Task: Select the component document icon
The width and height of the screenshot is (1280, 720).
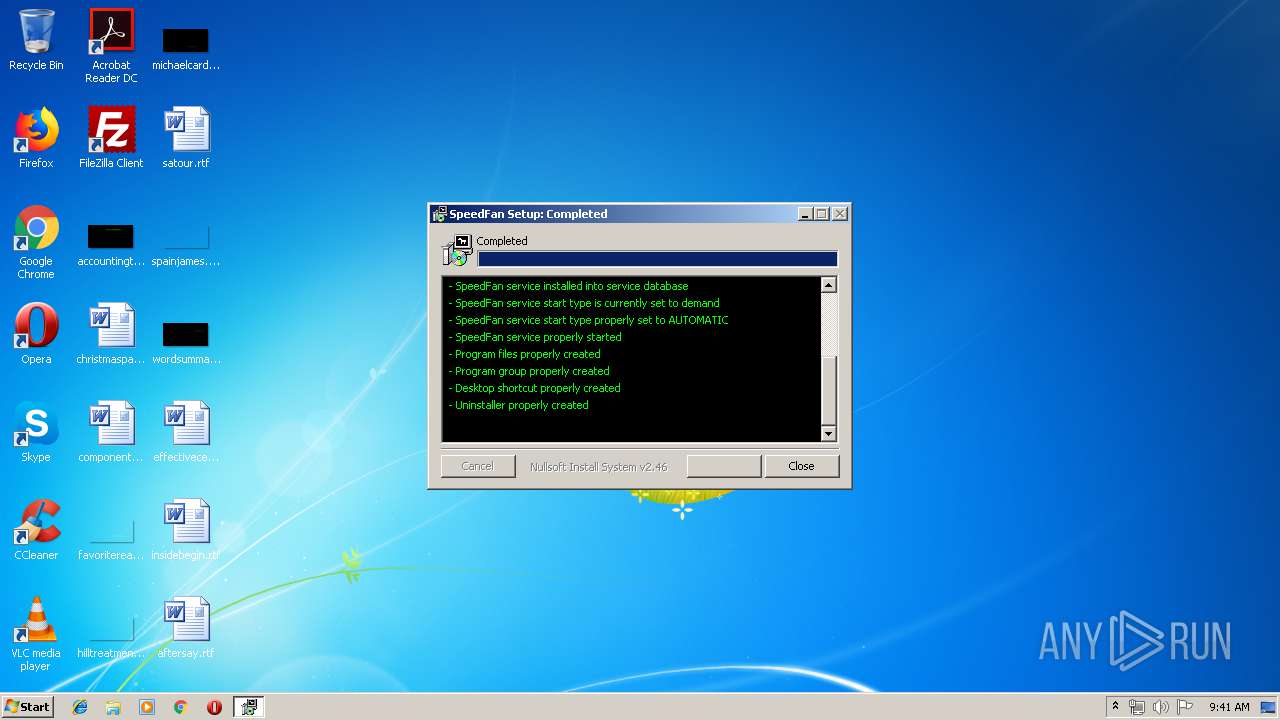Action: click(111, 432)
